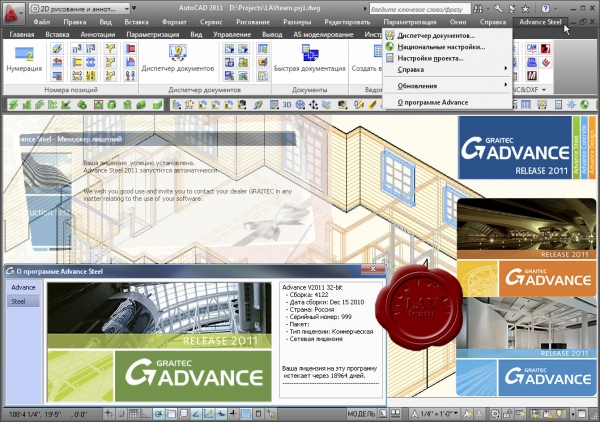Click Диспетчер документов menu item icon
The width and height of the screenshot is (600, 422).
[x=390, y=35]
